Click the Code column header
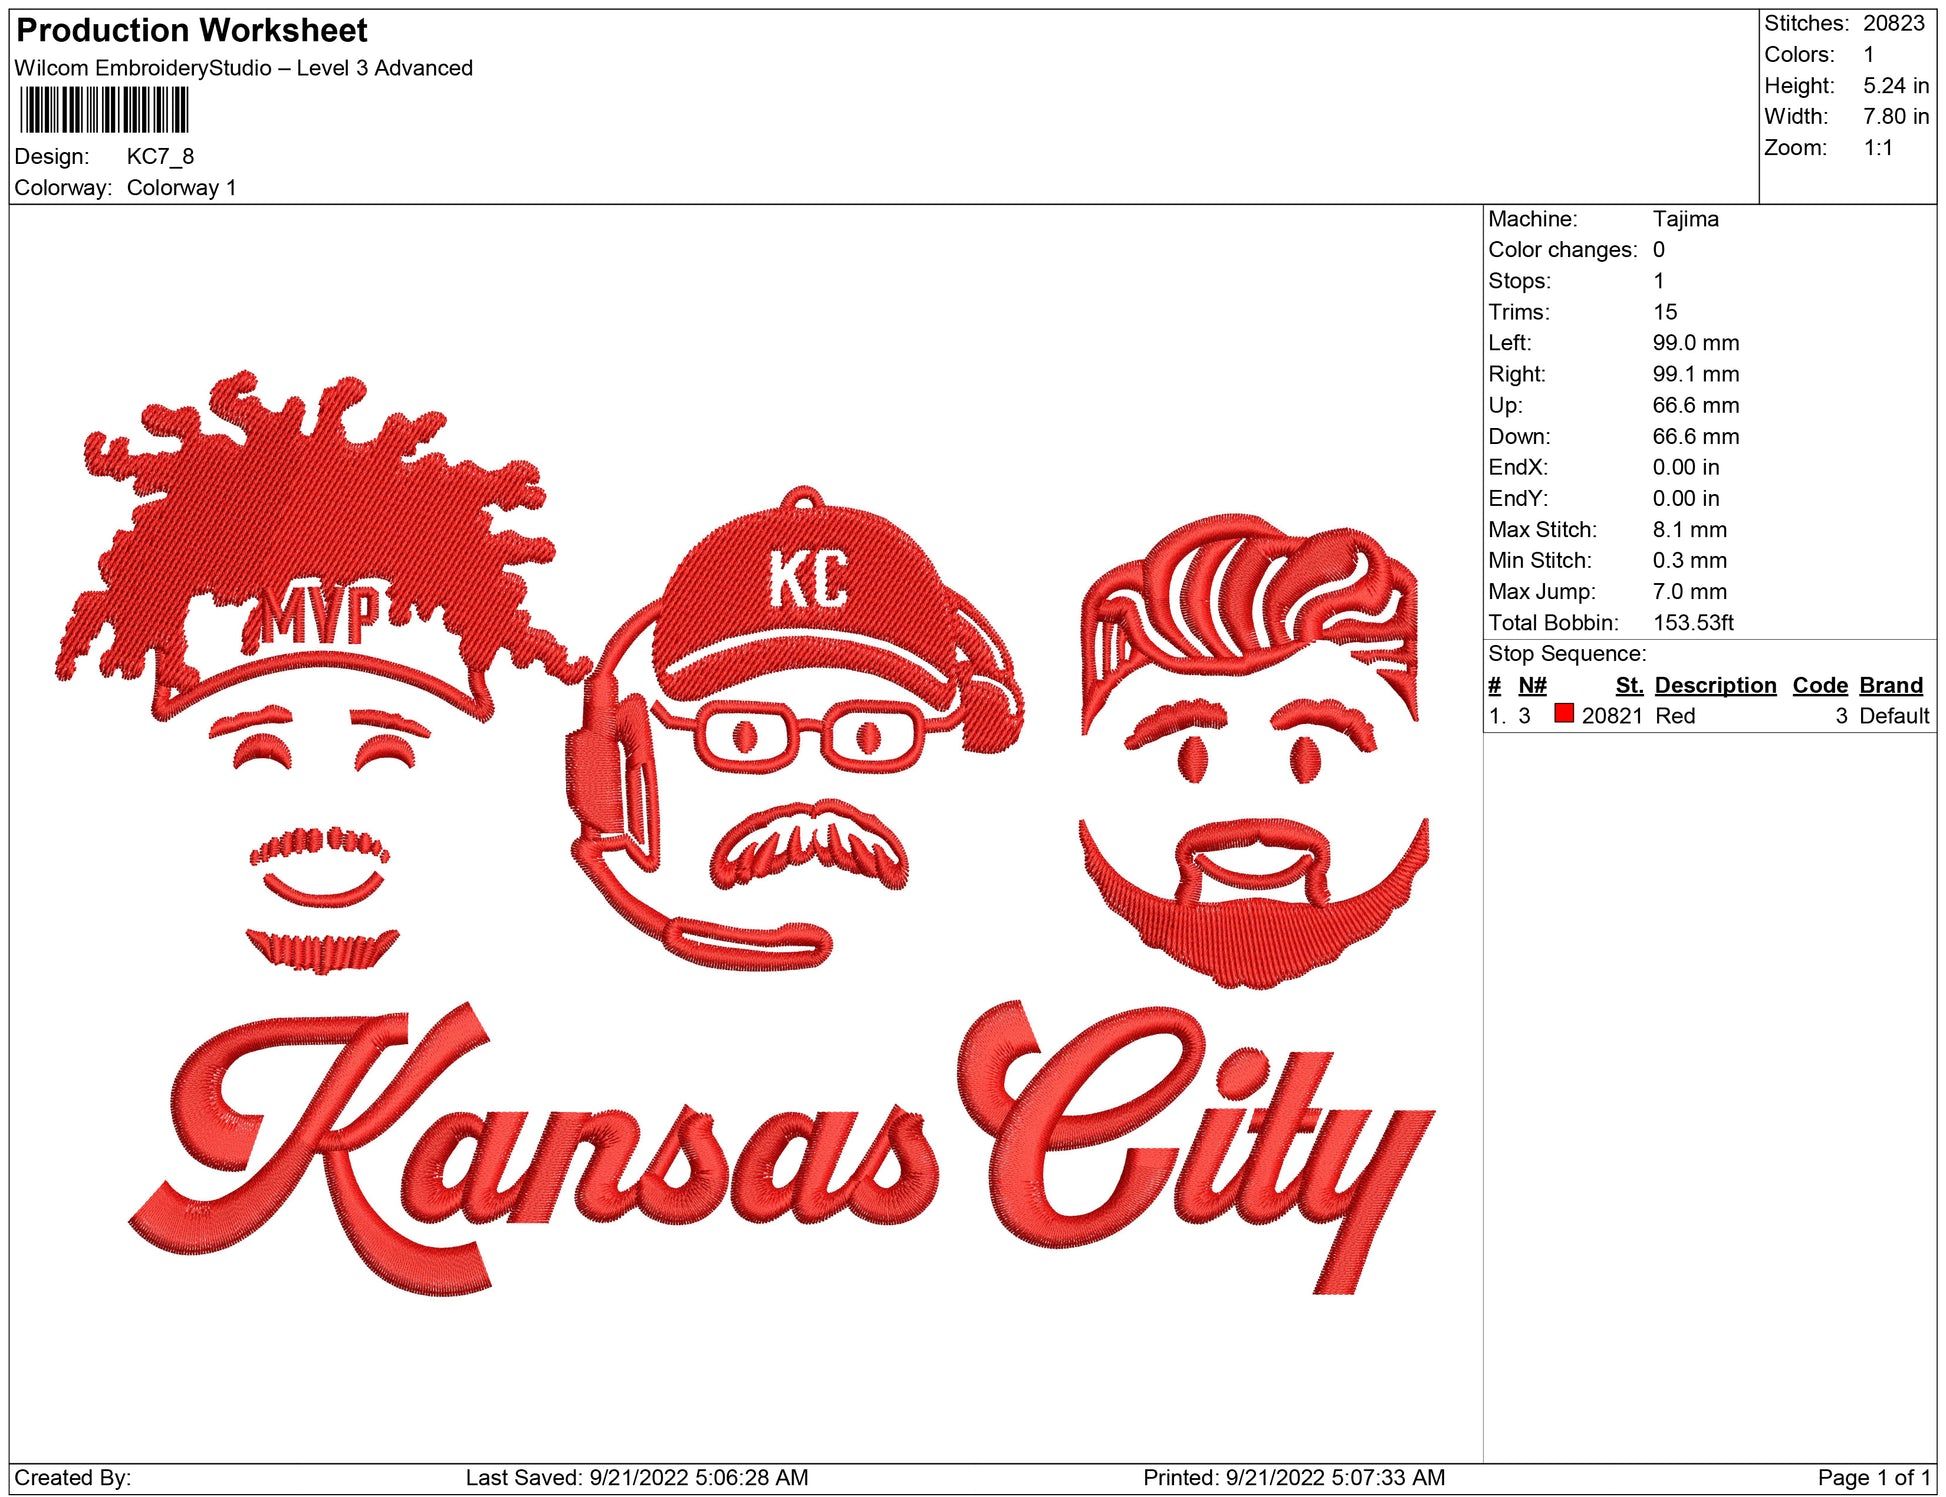 point(1819,685)
